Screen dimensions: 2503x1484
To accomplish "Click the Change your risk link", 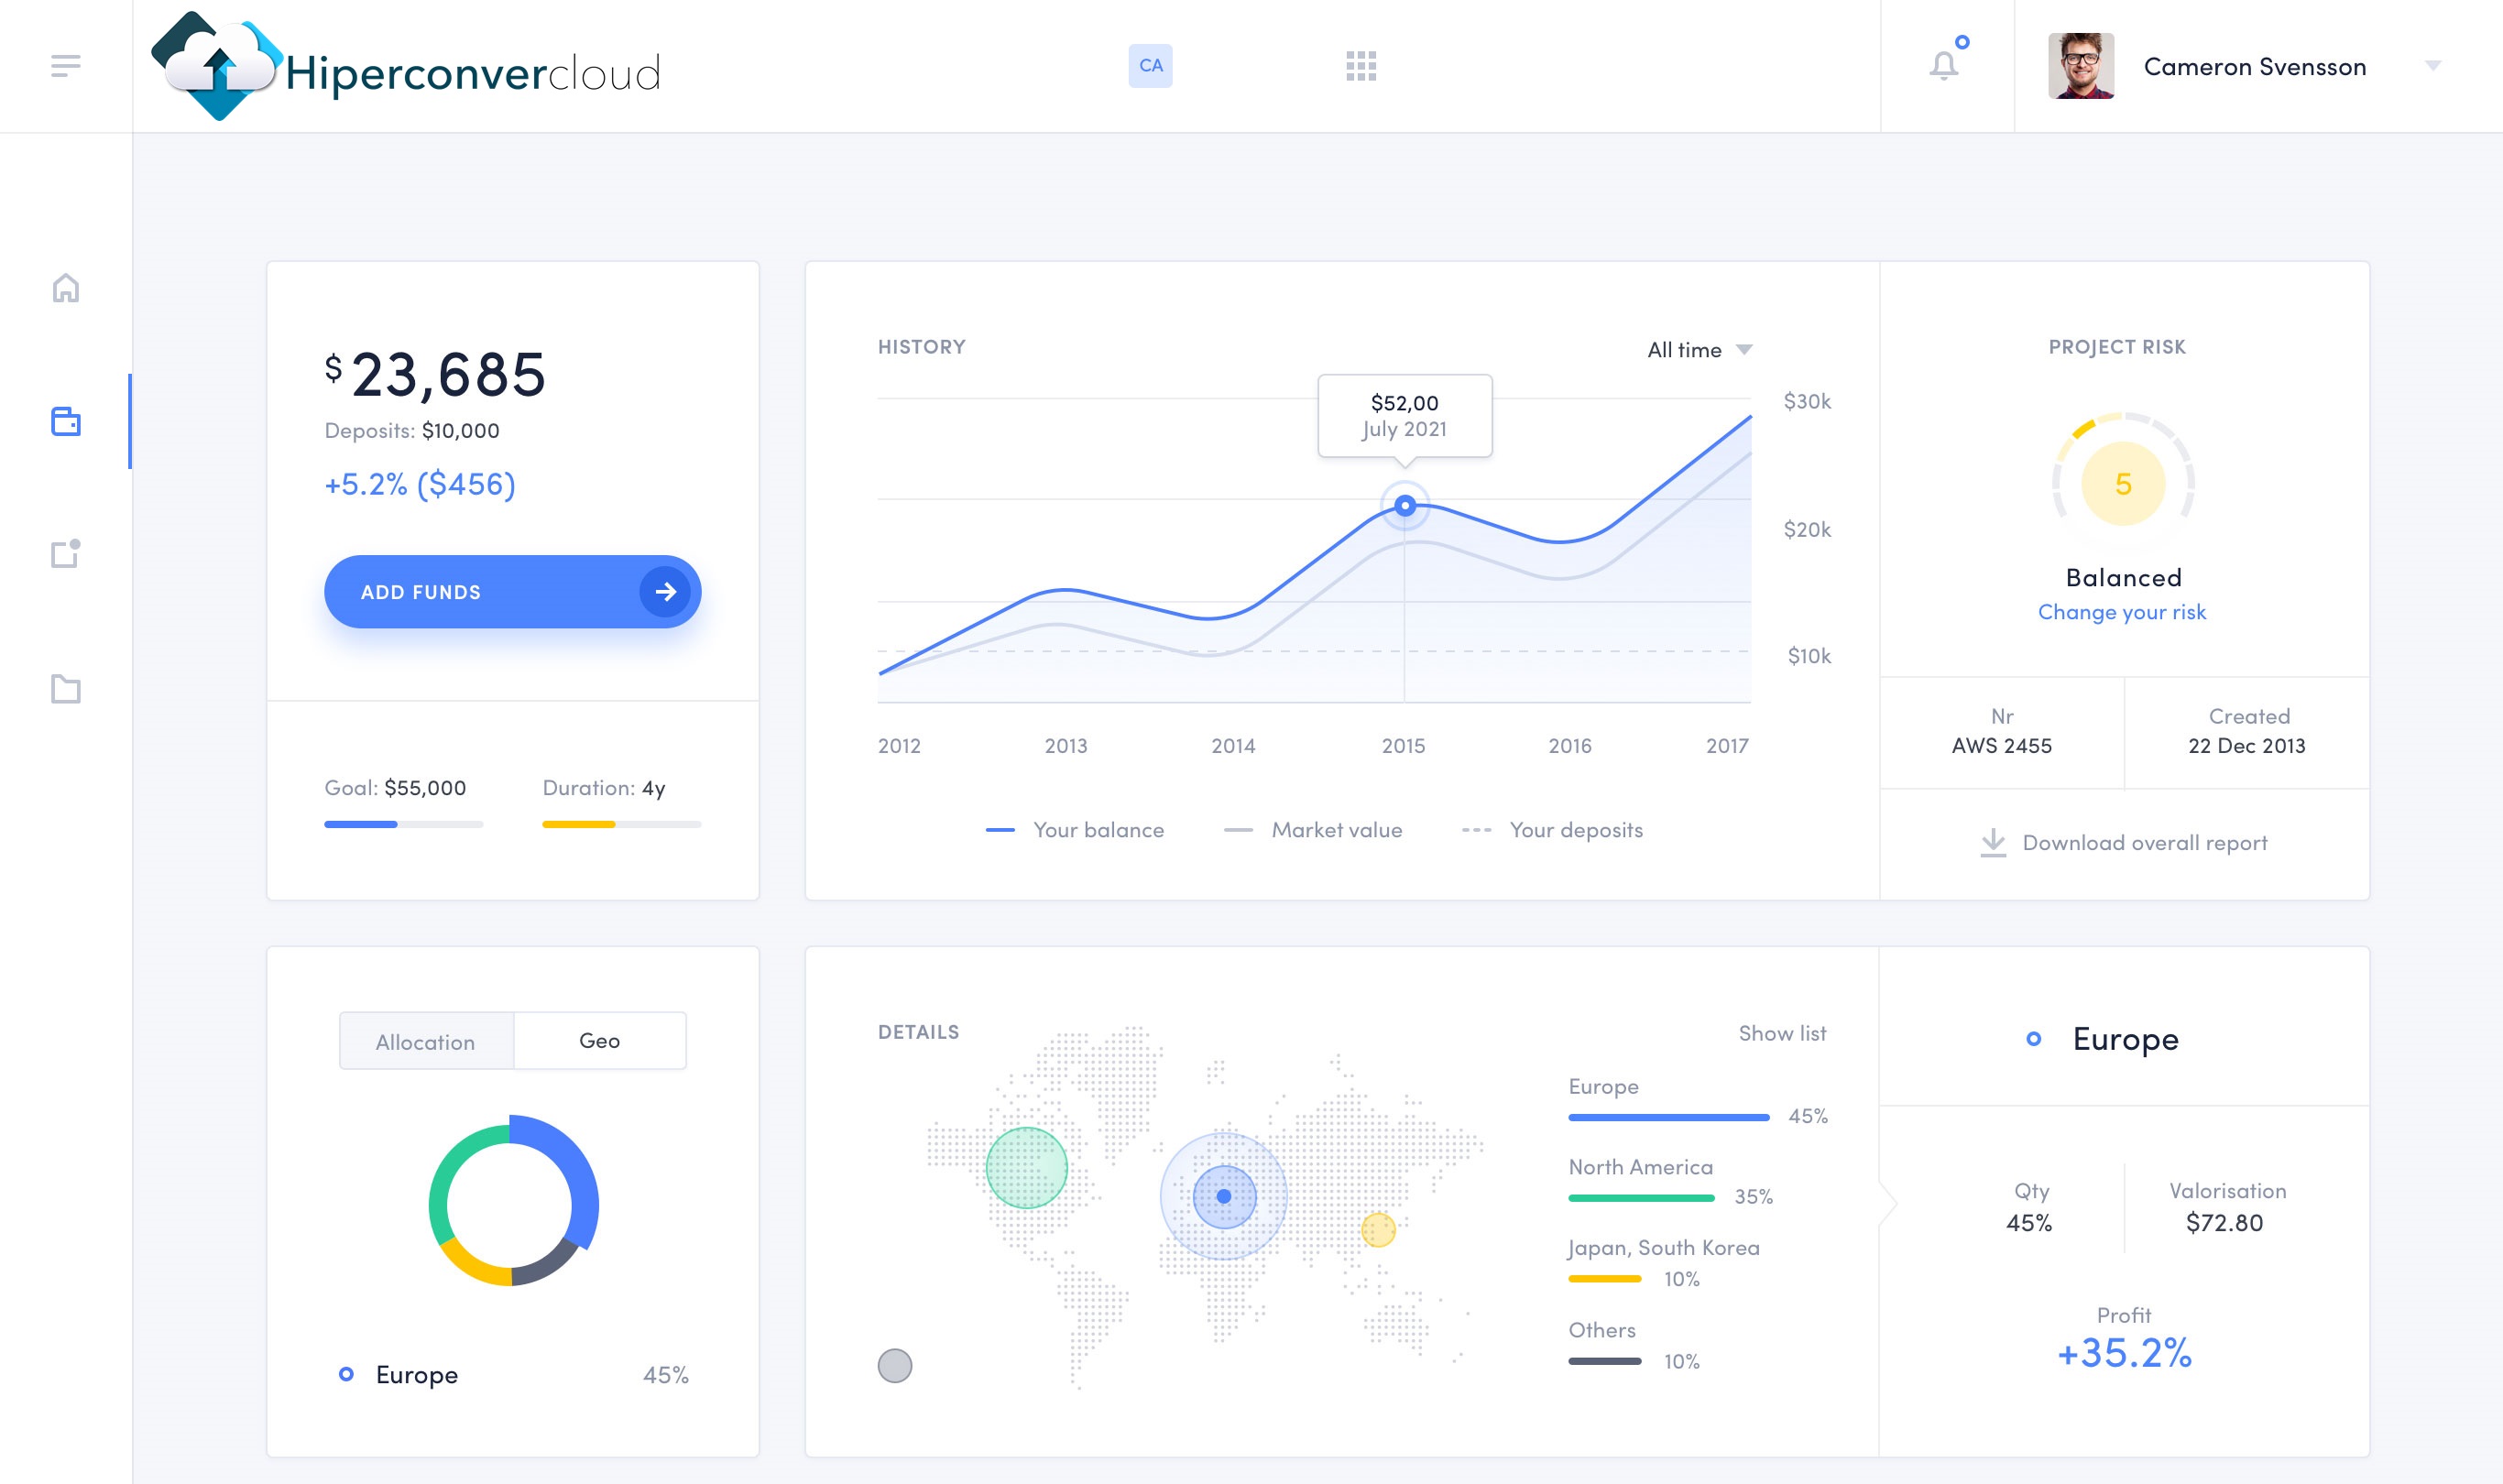I will coord(2121,612).
